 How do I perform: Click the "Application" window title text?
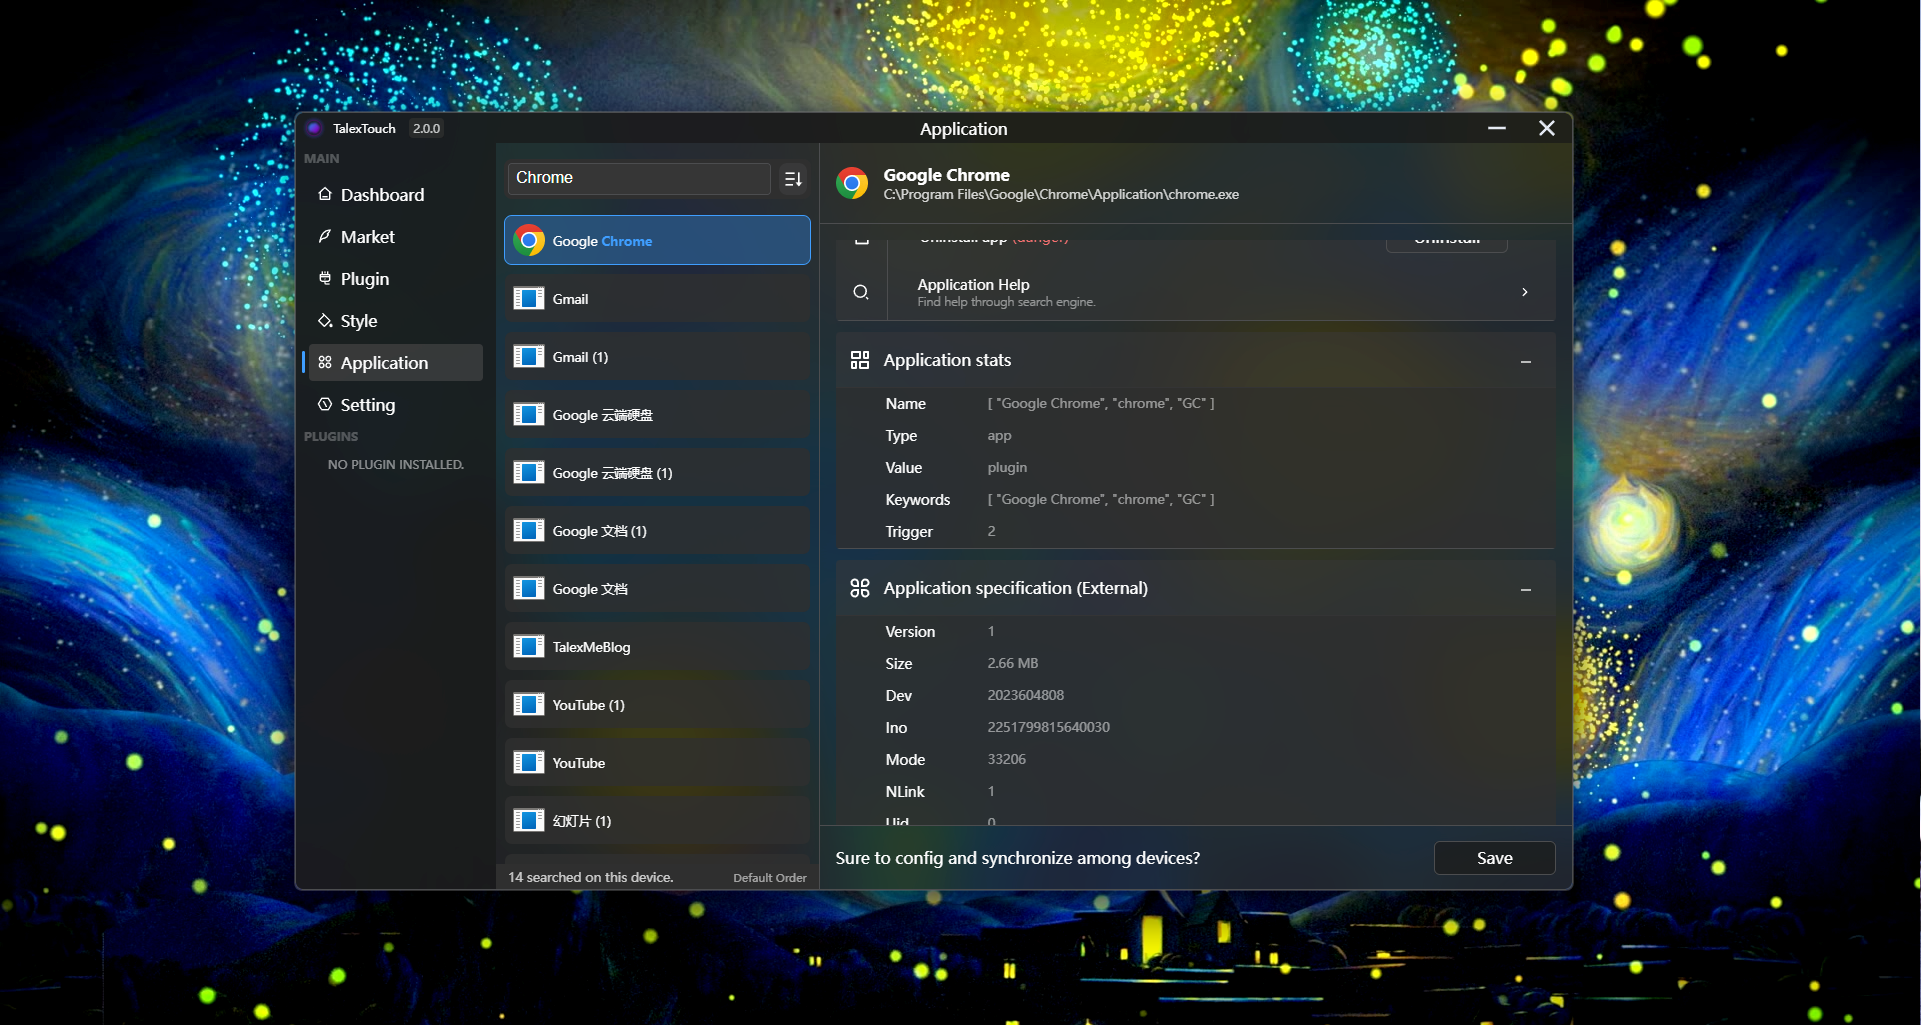point(964,129)
